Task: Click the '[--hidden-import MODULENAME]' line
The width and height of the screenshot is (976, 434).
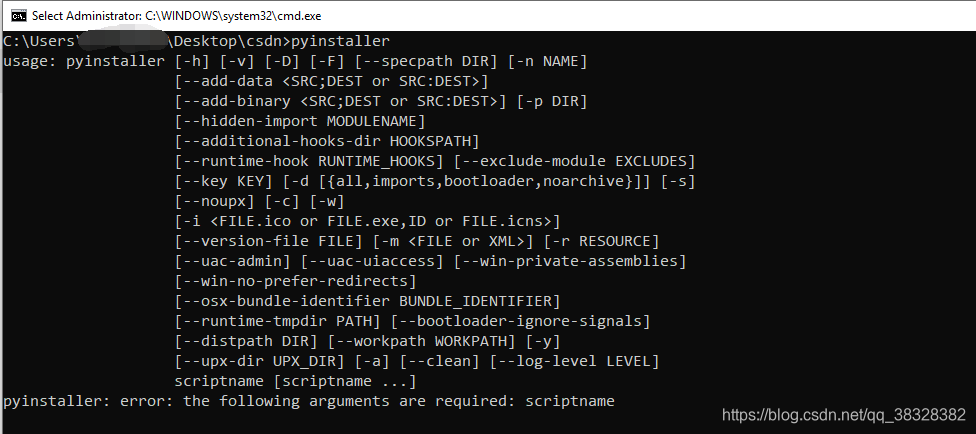Action: tap(300, 121)
